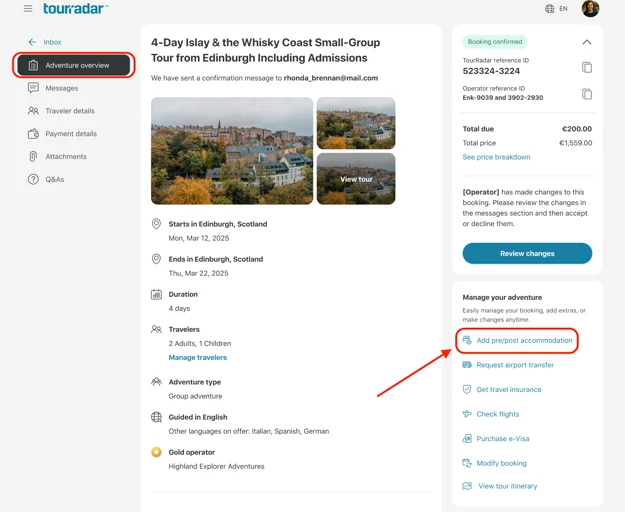Select Attachments sidebar item
Viewport: 625px width, 512px height.
click(x=66, y=157)
